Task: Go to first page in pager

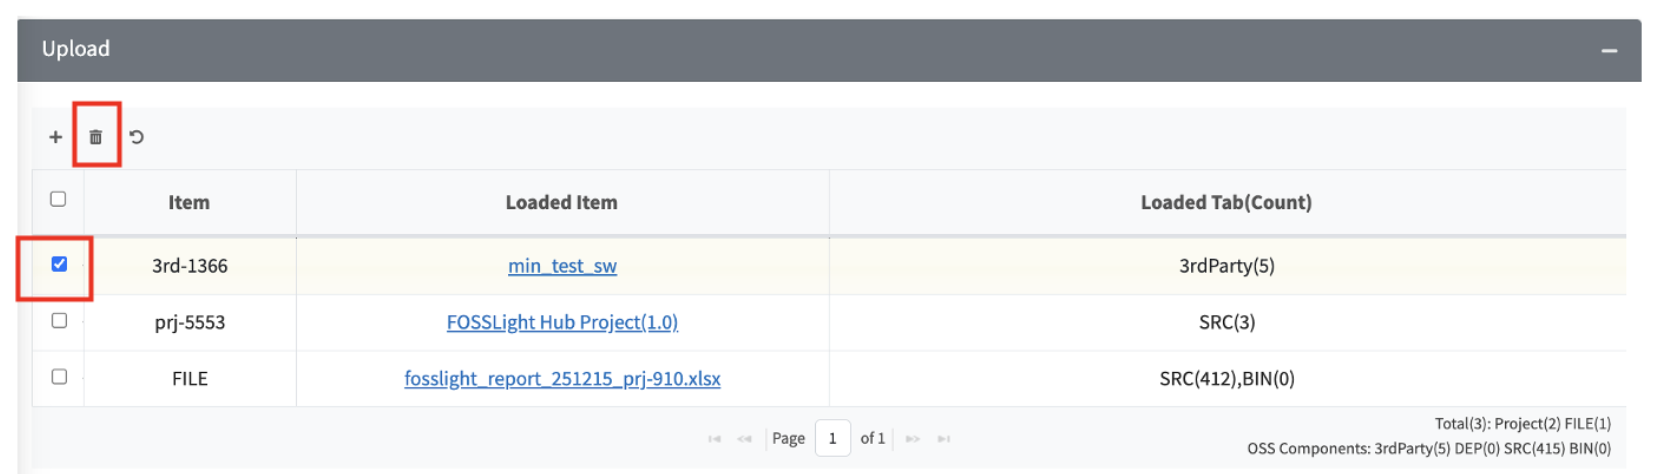Action: click(714, 439)
